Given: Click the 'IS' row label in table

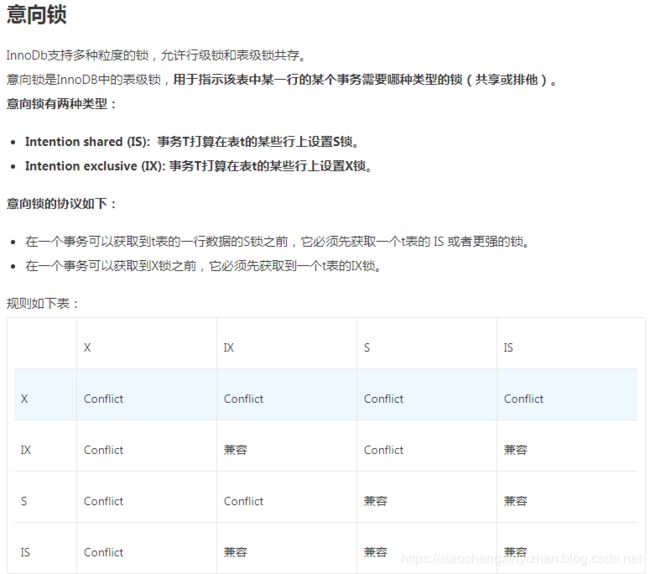Looking at the screenshot, I should [x=25, y=552].
